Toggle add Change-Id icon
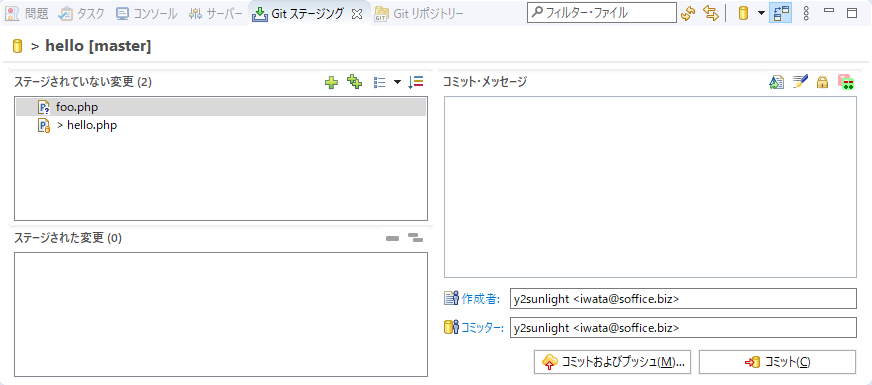Image resolution: width=872 pixels, height=385 pixels. coord(846,82)
